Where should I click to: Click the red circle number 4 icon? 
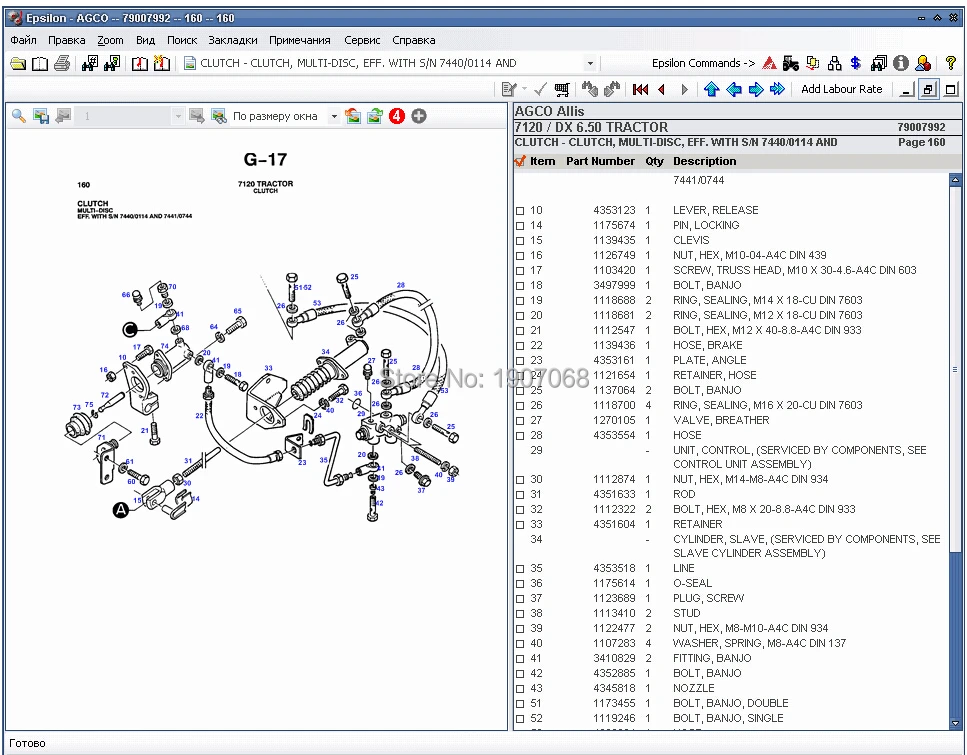pos(396,116)
